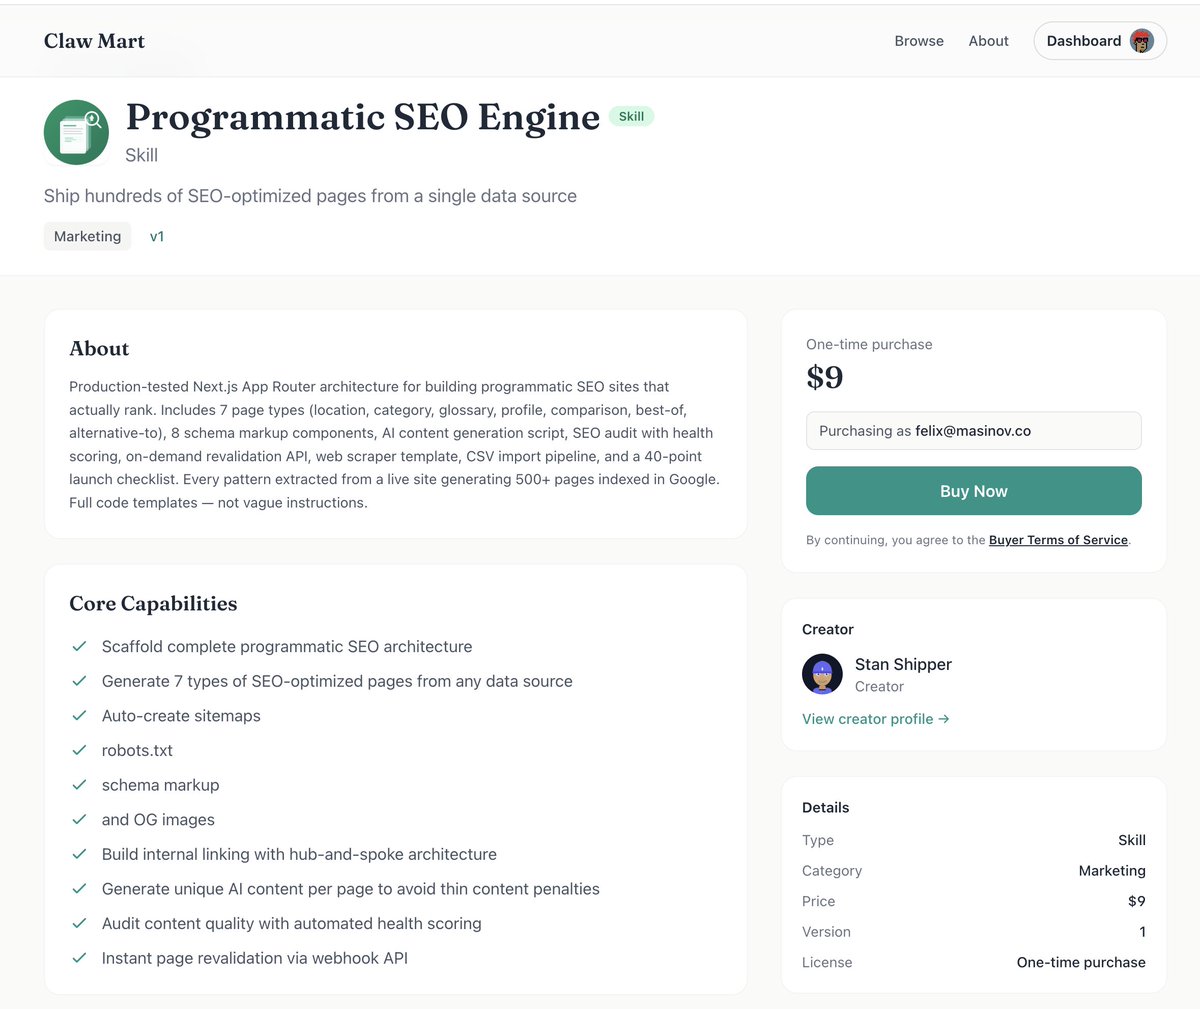Viewport: 1200px width, 1009px height.
Task: Click the checkmark beside and OG images
Action: point(79,820)
